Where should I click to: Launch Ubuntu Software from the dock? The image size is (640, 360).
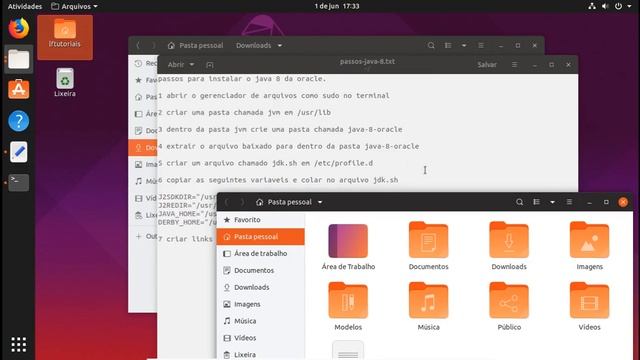click(x=19, y=90)
